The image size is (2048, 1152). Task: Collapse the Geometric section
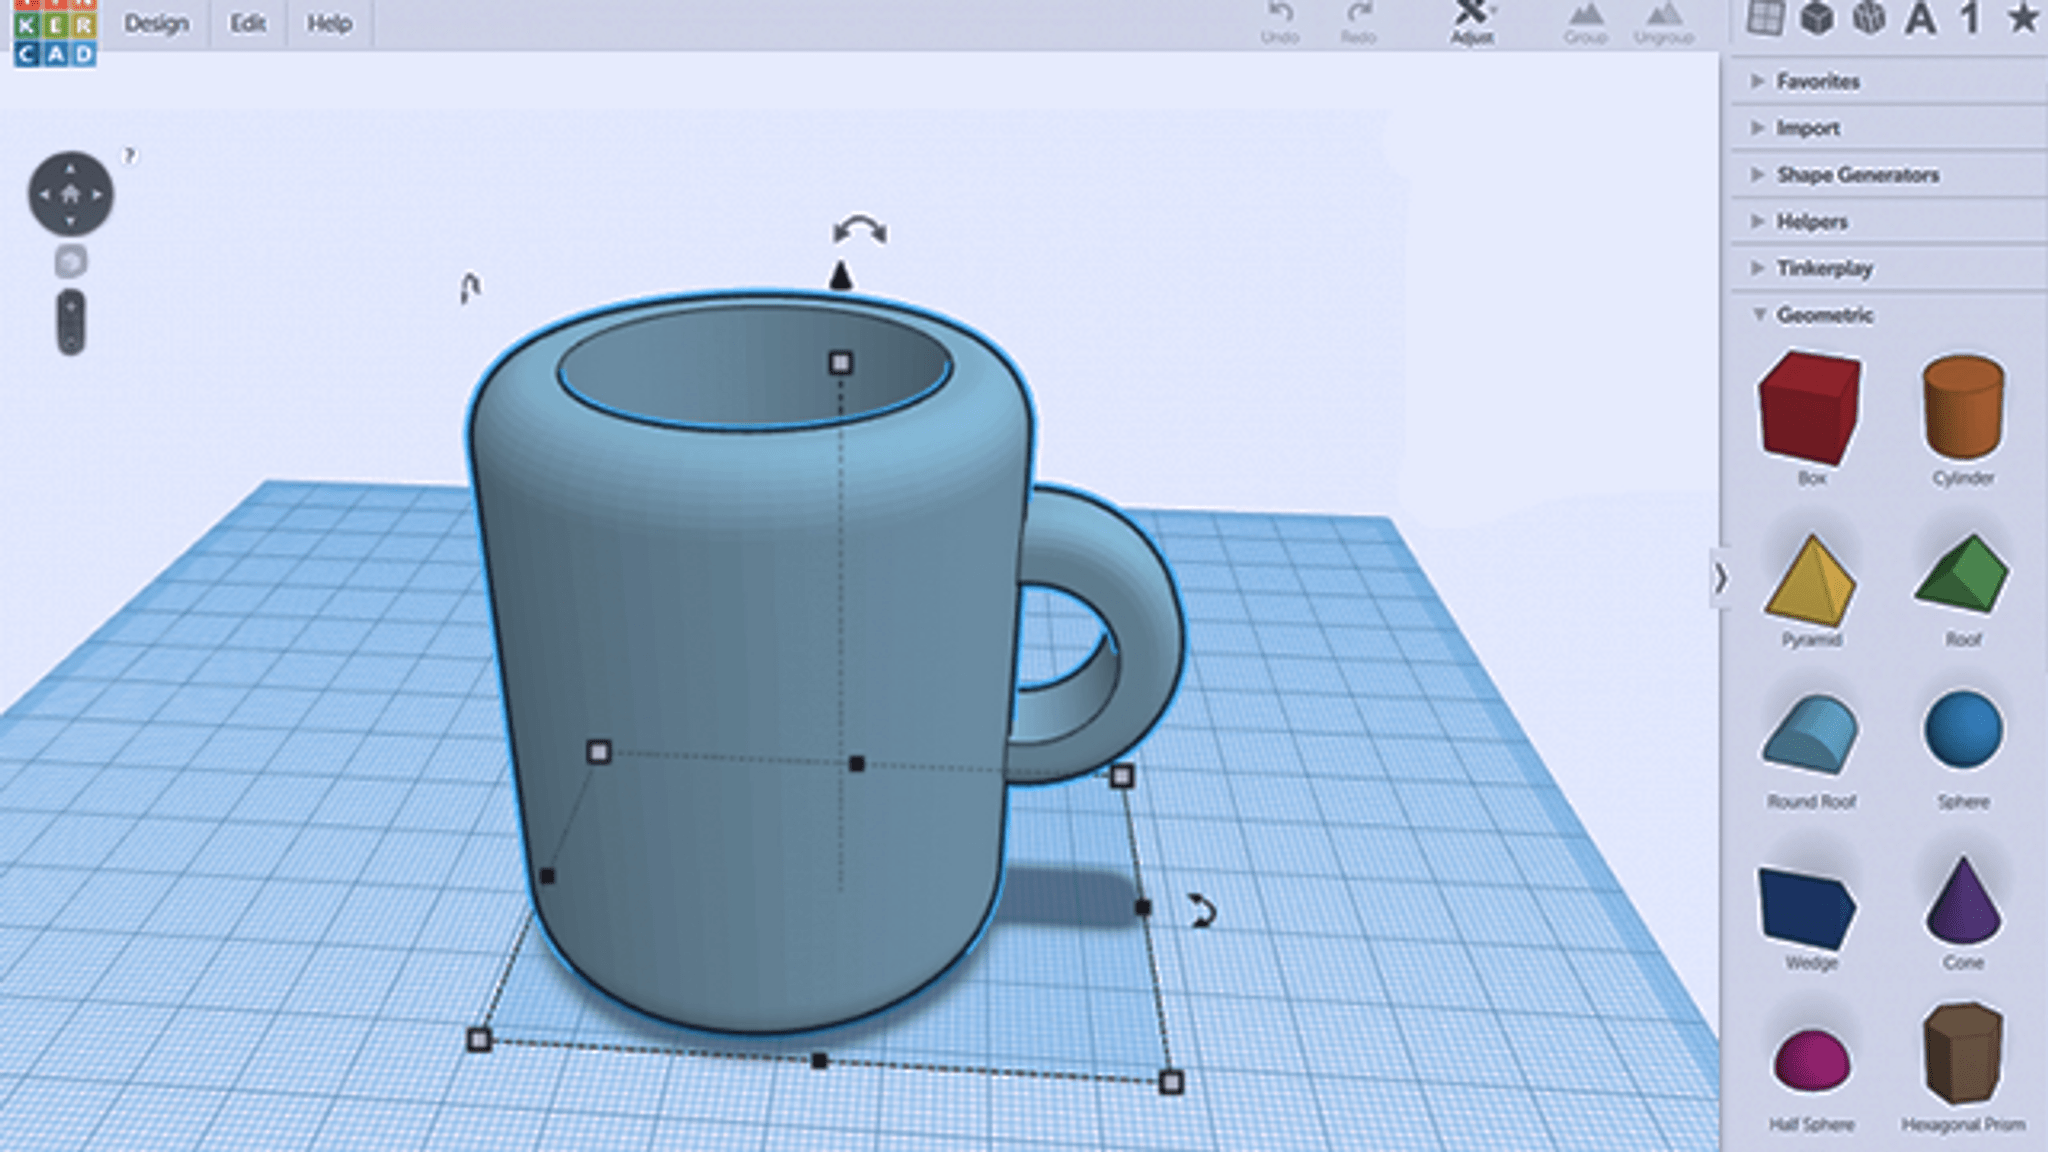coord(1823,315)
